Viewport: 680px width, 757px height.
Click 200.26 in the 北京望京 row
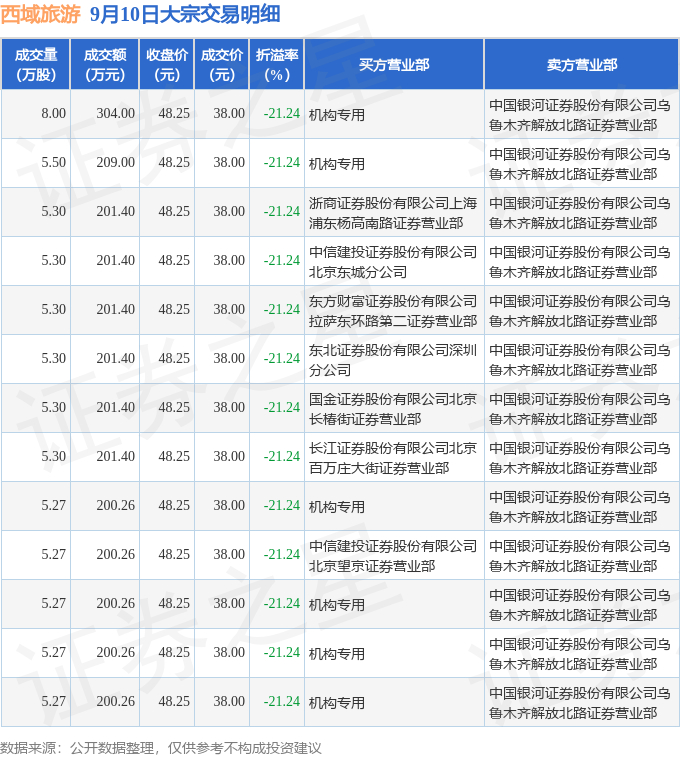click(115, 554)
